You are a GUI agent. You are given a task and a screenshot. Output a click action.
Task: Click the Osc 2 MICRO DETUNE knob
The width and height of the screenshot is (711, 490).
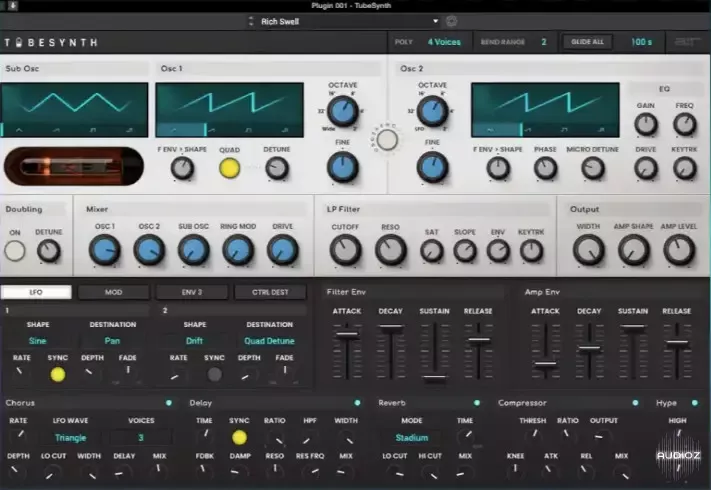tap(593, 168)
